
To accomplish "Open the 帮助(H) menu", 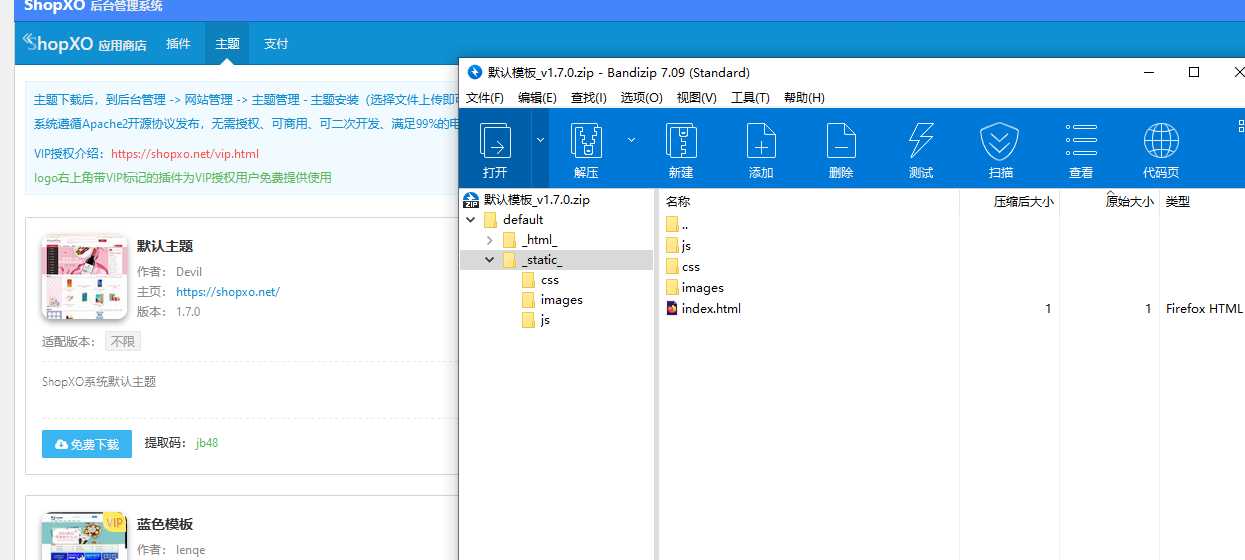I will coord(804,98).
